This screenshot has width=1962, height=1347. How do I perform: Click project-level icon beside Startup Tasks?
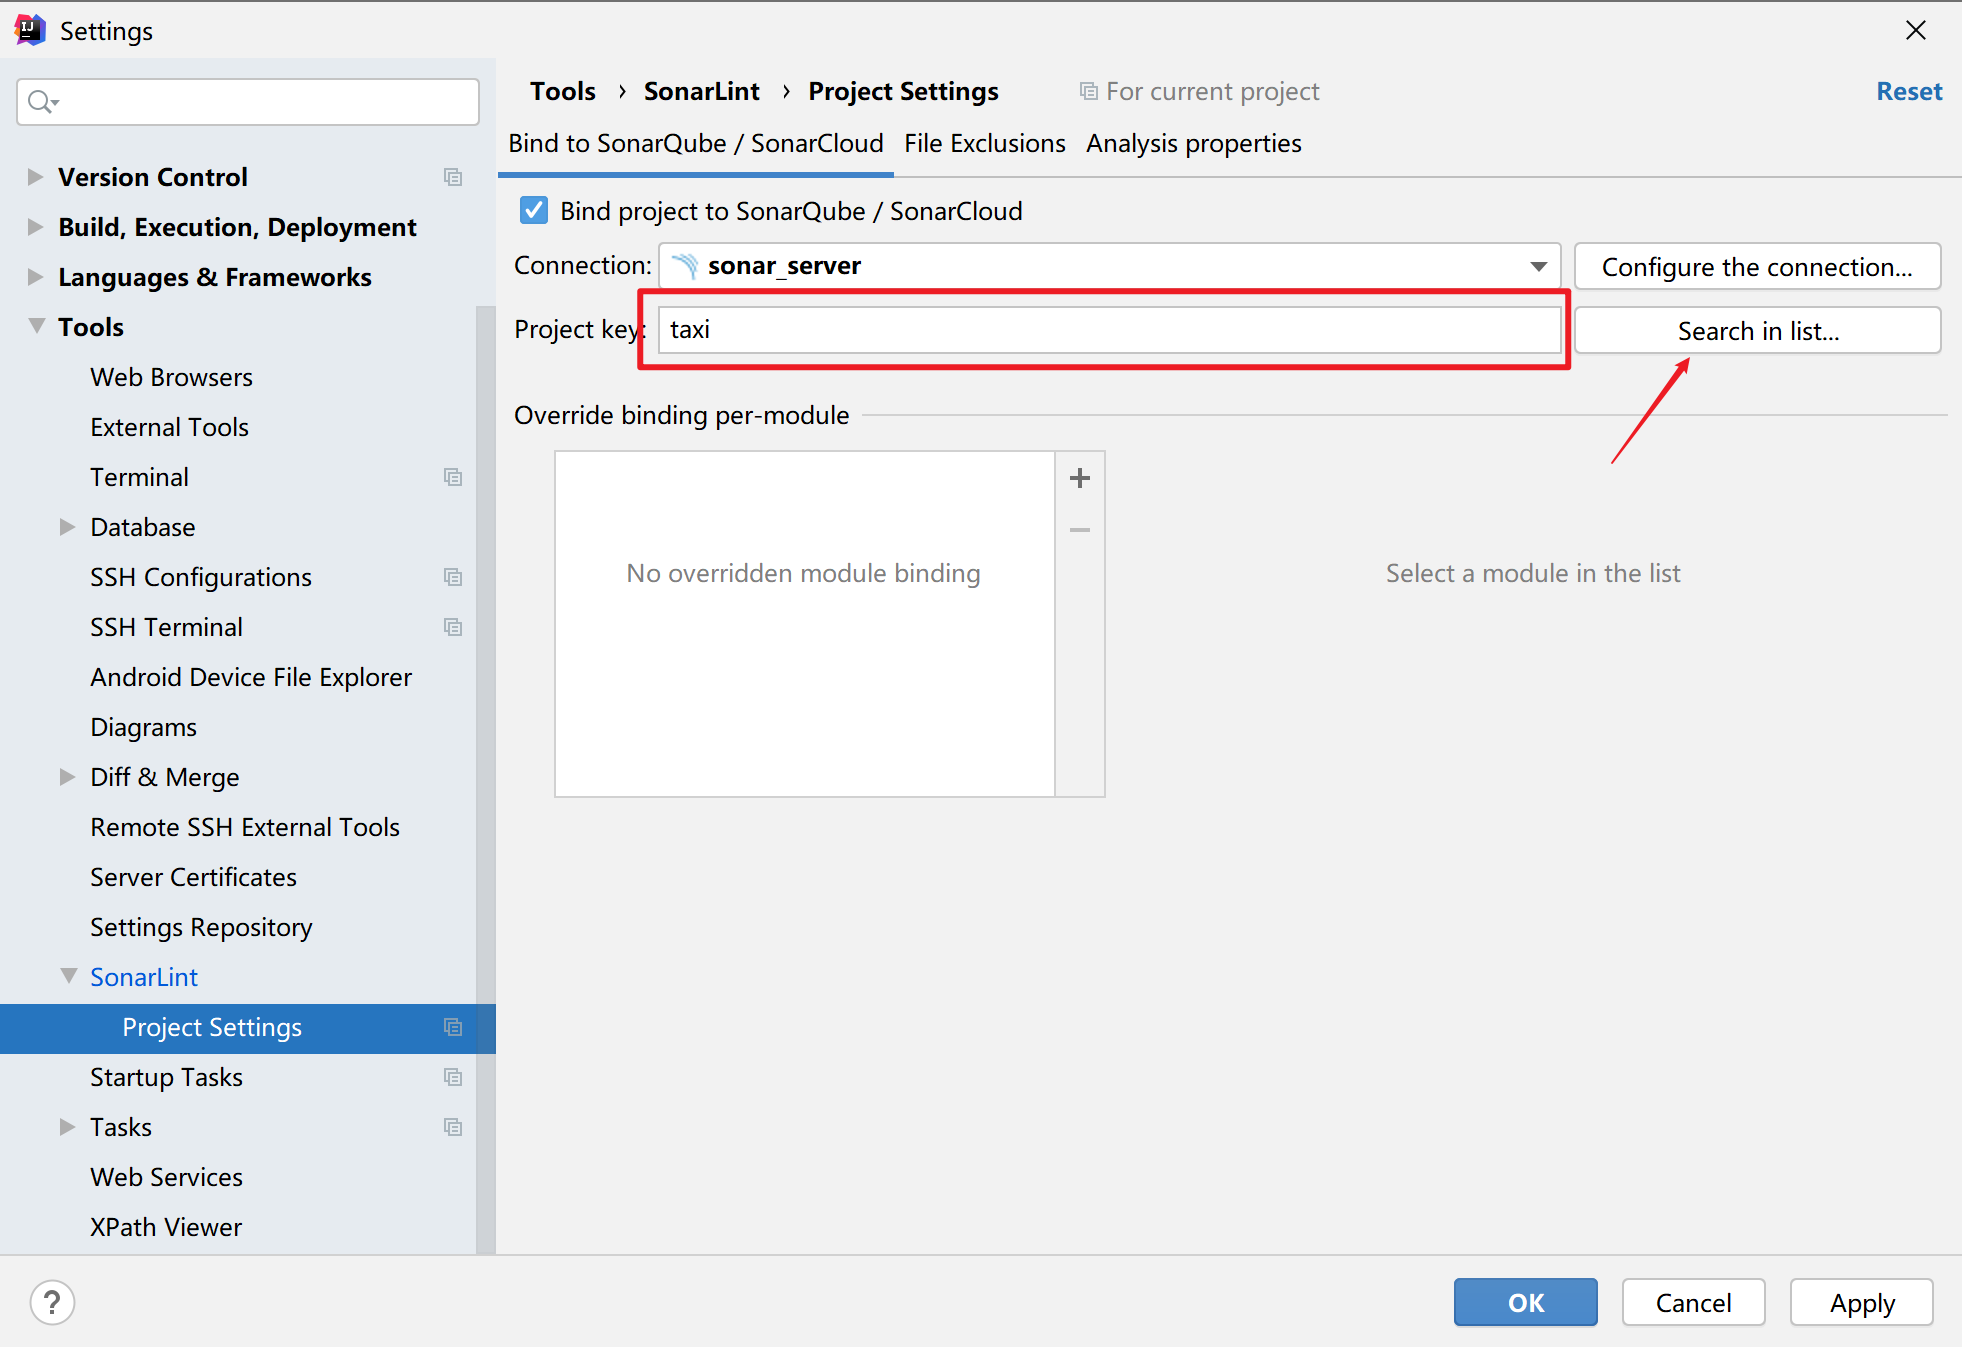453,1077
